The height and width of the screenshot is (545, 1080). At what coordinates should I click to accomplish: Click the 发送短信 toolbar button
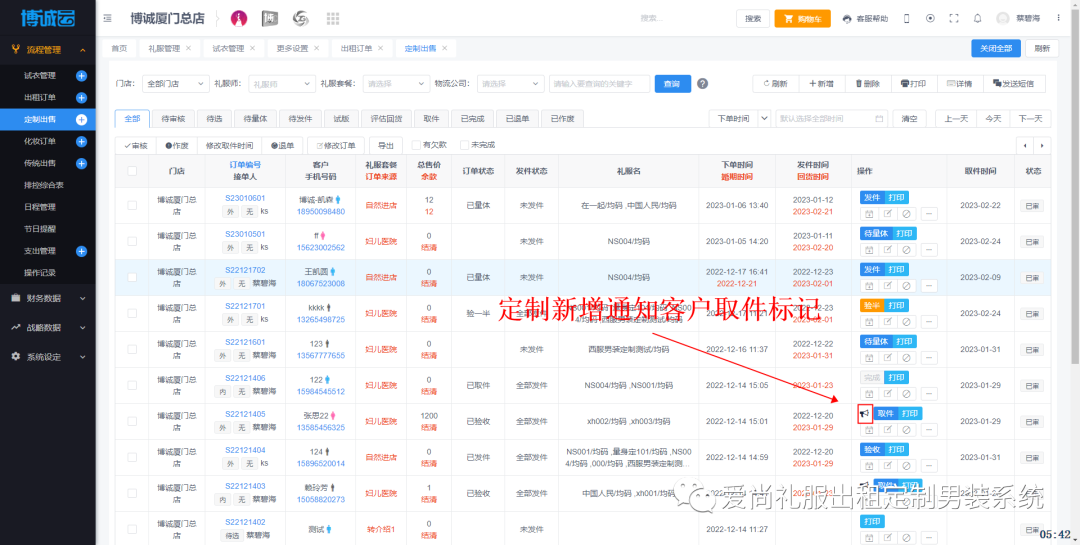[1015, 83]
